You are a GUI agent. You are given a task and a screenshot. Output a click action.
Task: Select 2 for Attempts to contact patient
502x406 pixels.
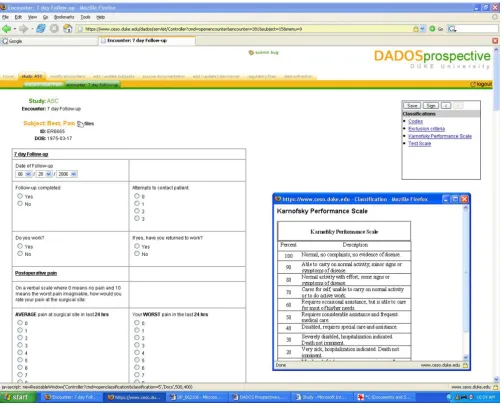[137, 211]
